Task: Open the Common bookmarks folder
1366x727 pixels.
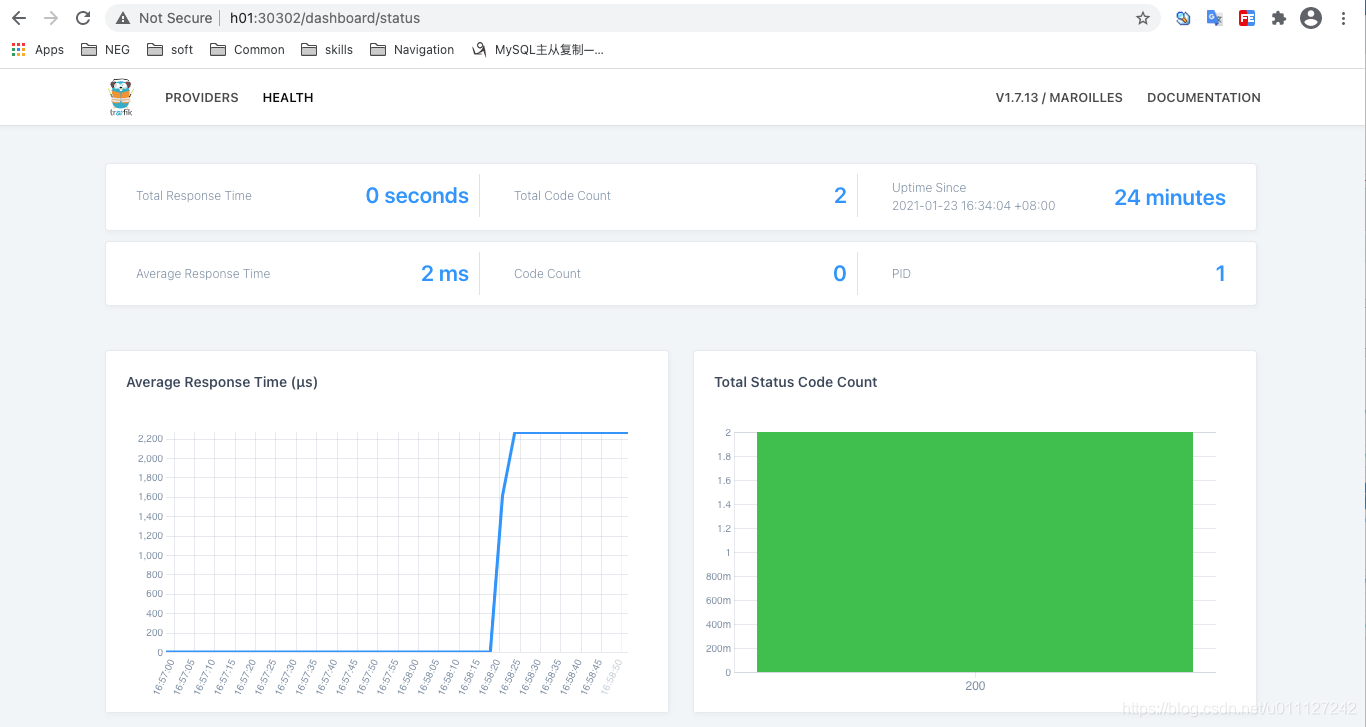Action: point(247,49)
